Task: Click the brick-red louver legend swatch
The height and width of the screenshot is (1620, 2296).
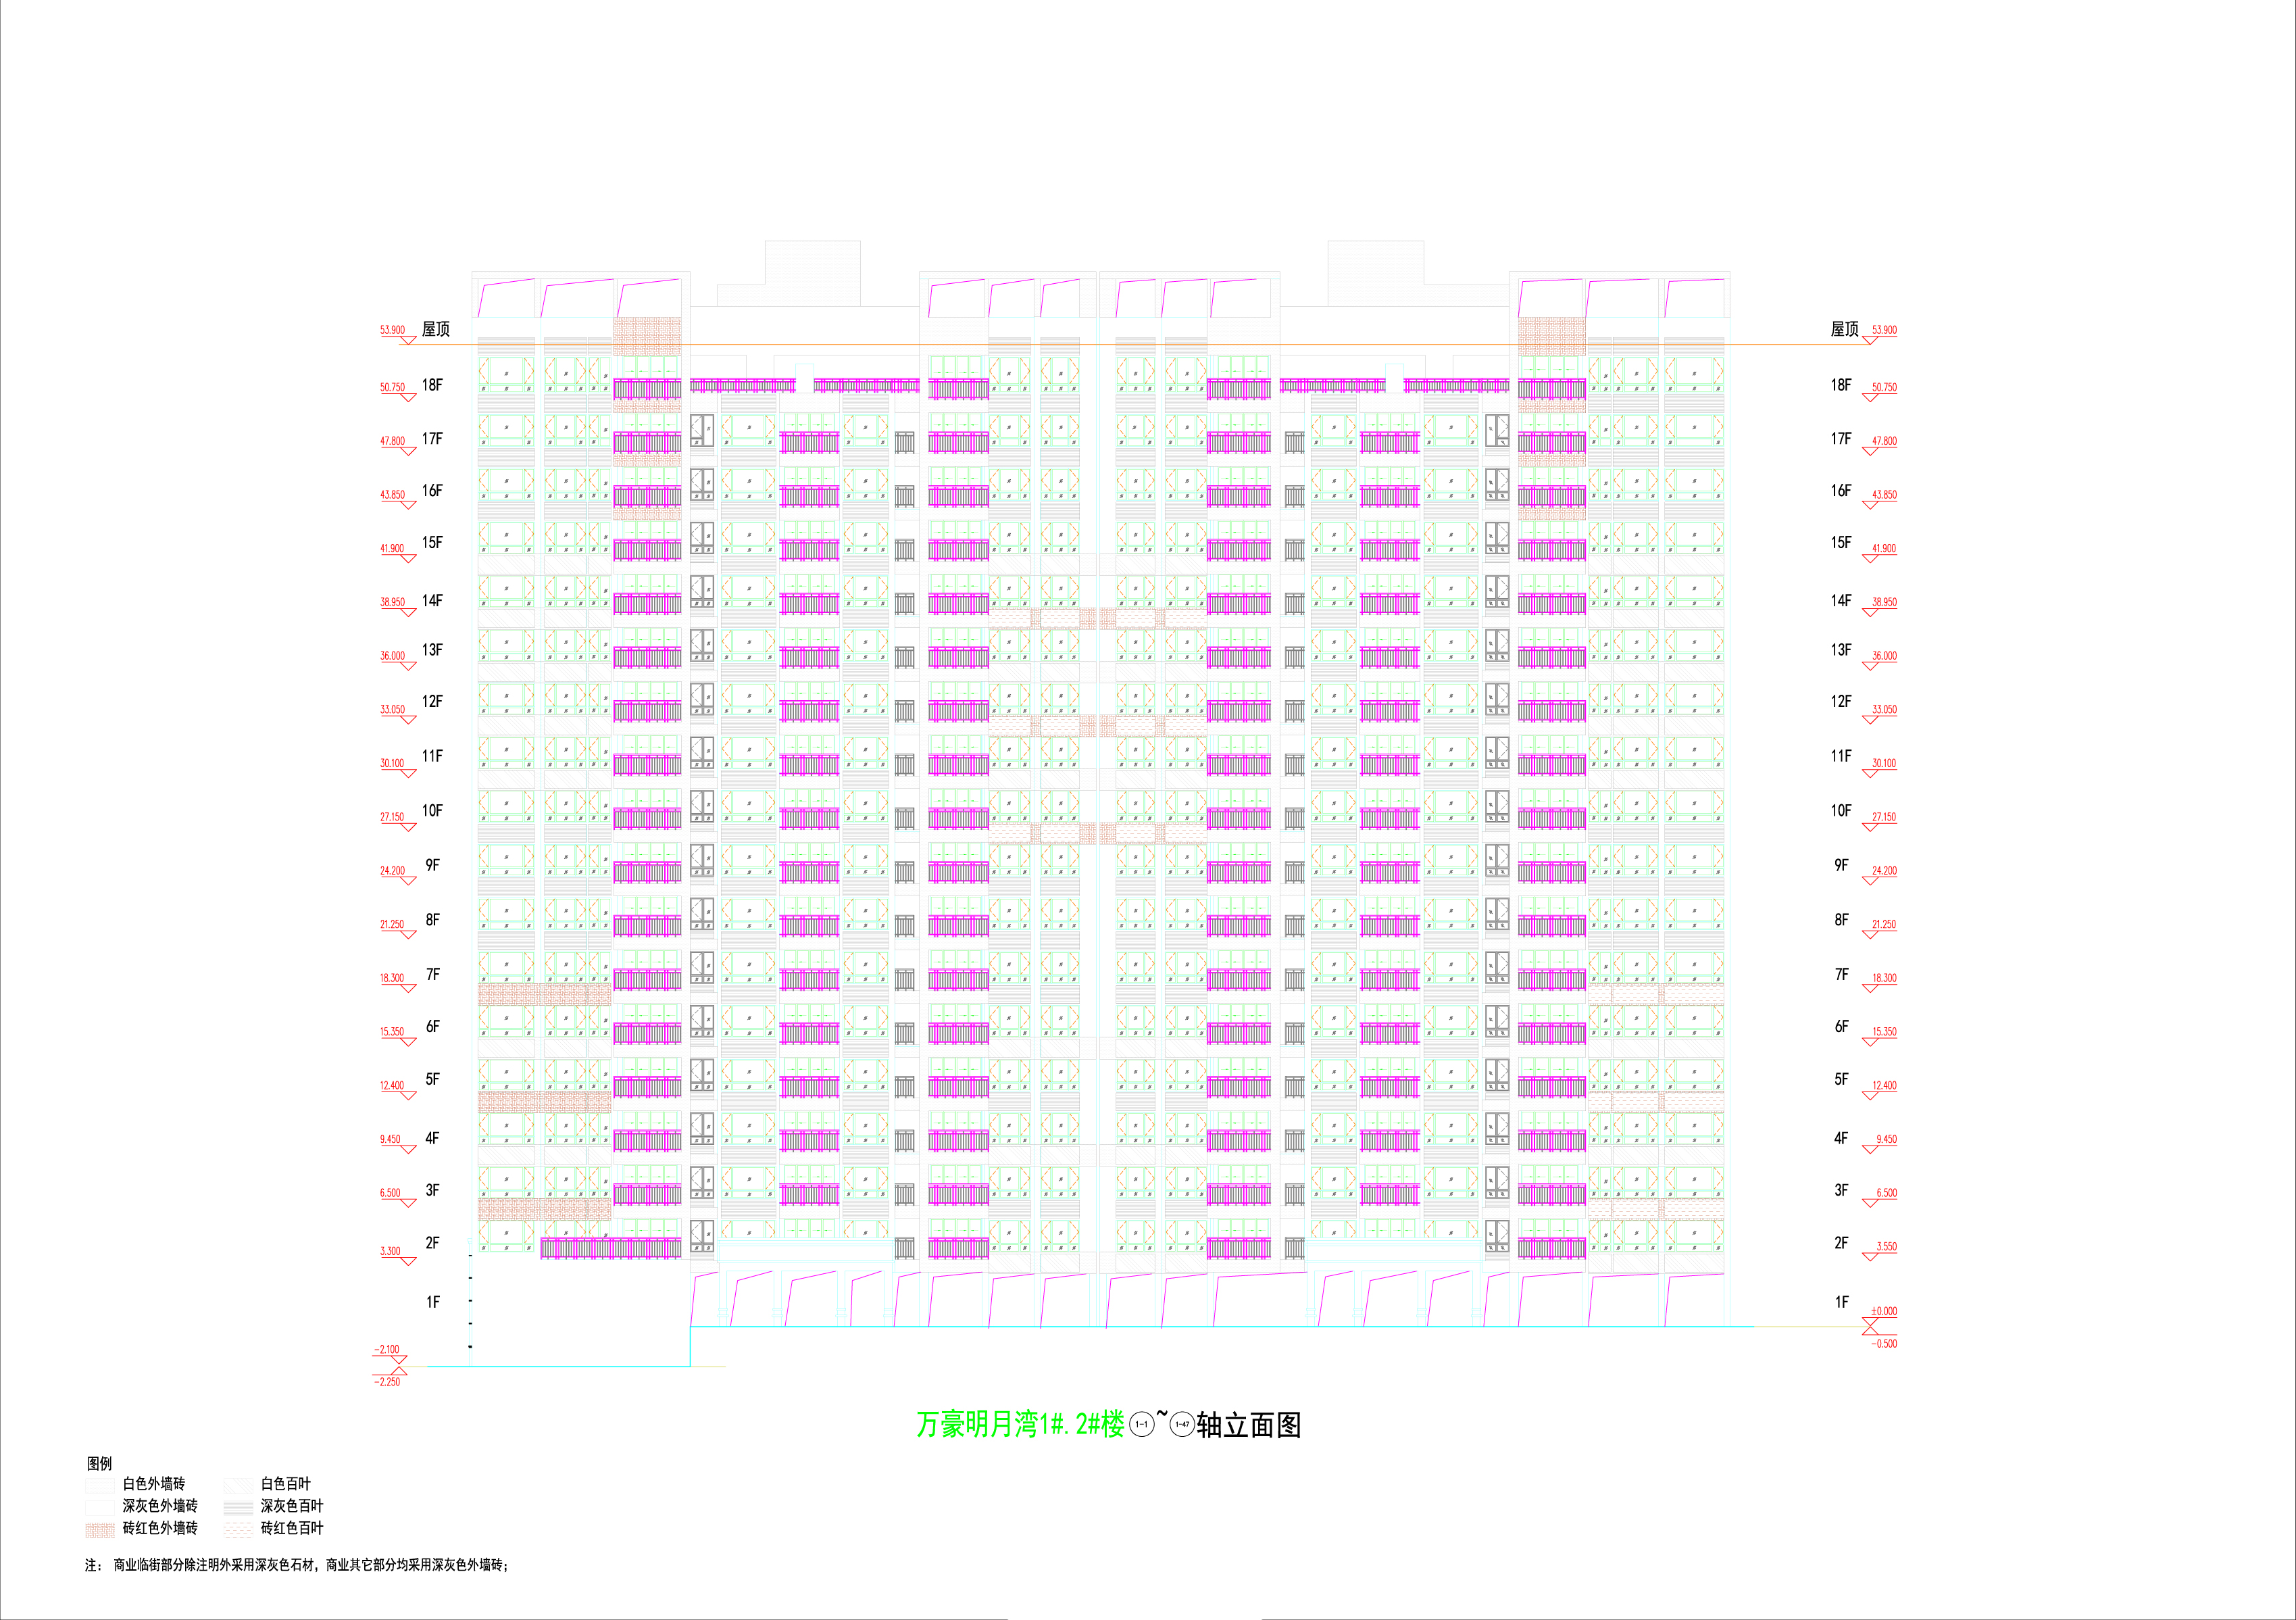Action: (238, 1529)
